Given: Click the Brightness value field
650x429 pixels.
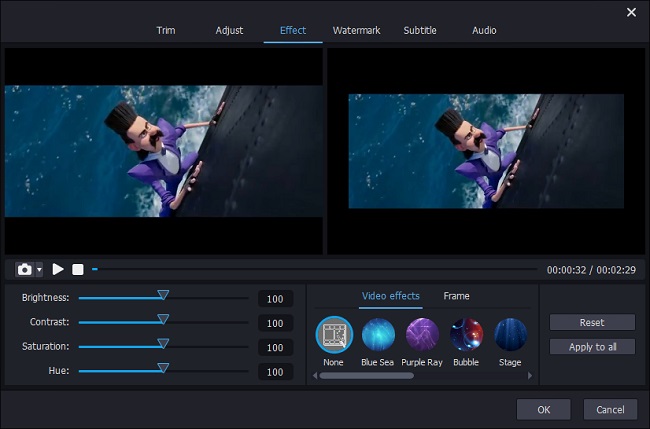Looking at the screenshot, I should coord(275,299).
